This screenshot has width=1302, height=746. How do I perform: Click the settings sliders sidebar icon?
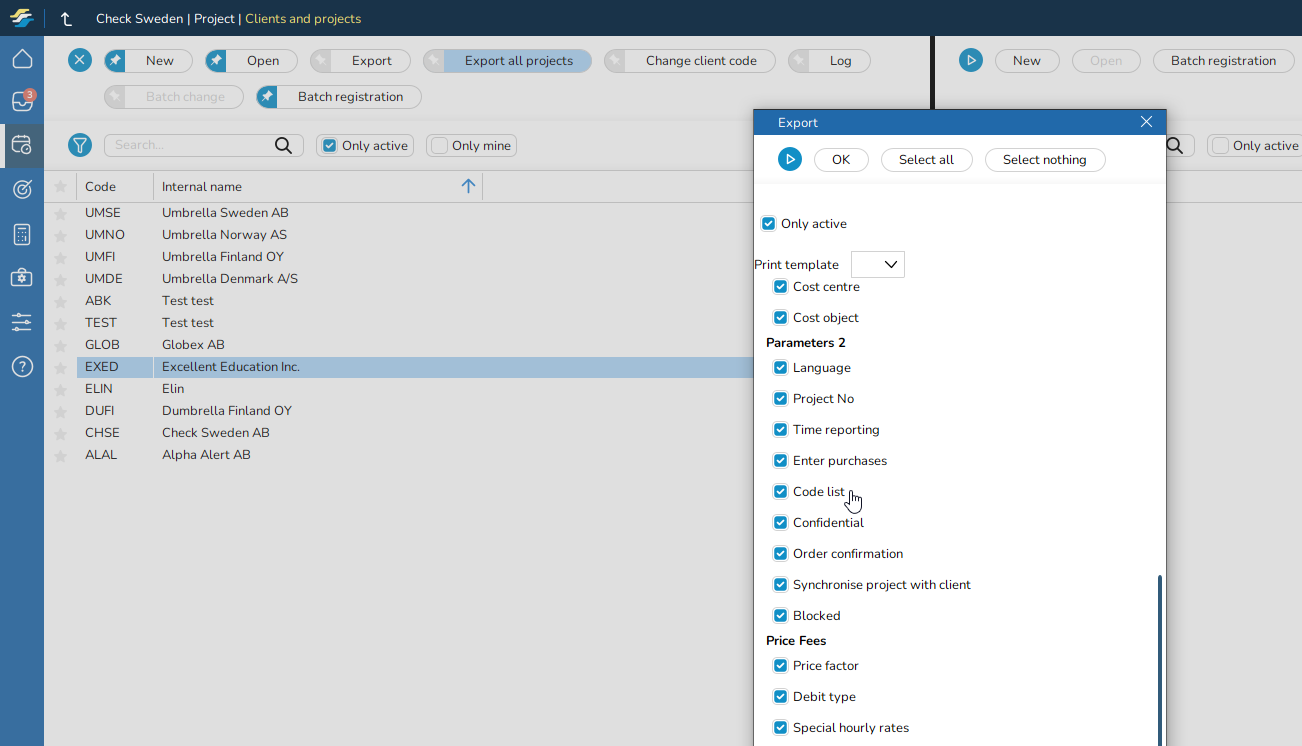(22, 322)
